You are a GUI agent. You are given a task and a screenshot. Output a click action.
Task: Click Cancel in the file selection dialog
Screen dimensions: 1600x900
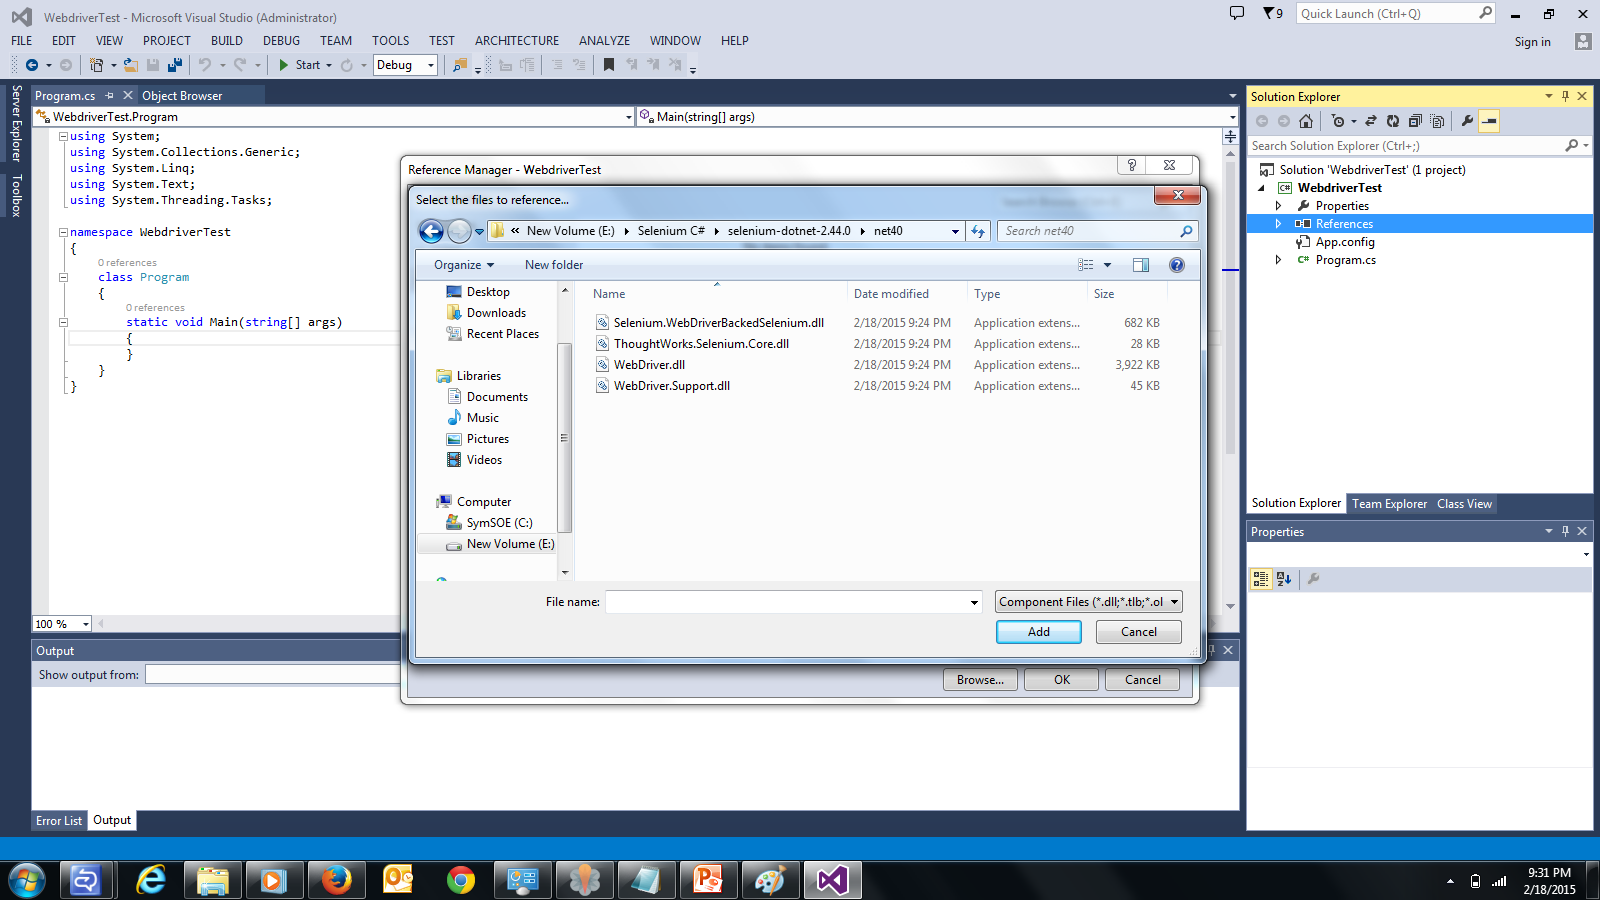coord(1139,632)
